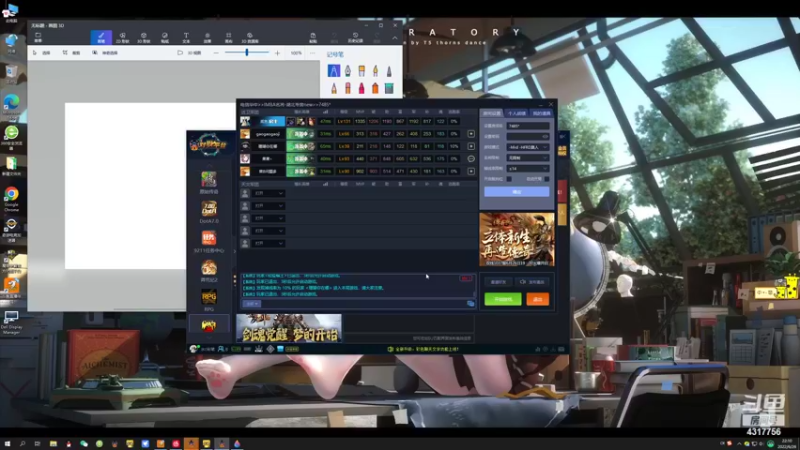Click the orange exit room button
This screenshot has width=800, height=450.
click(537, 299)
